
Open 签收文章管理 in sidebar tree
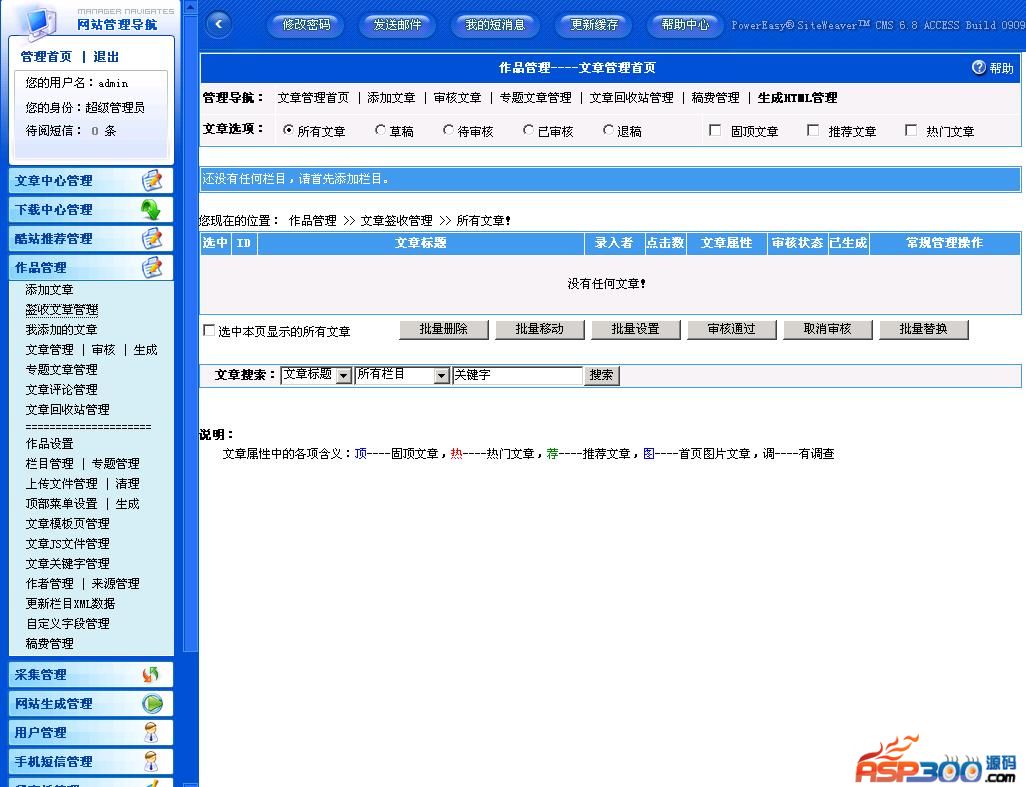tap(62, 309)
